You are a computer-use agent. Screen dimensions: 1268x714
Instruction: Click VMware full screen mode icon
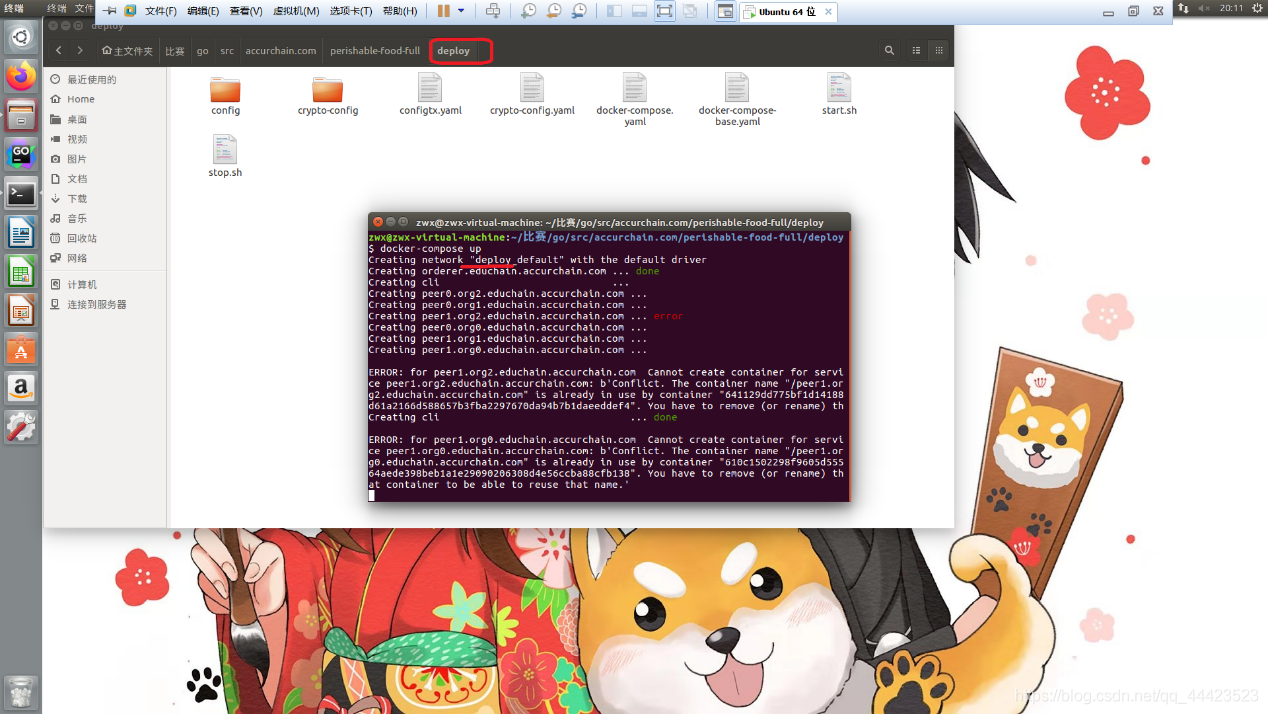click(665, 11)
